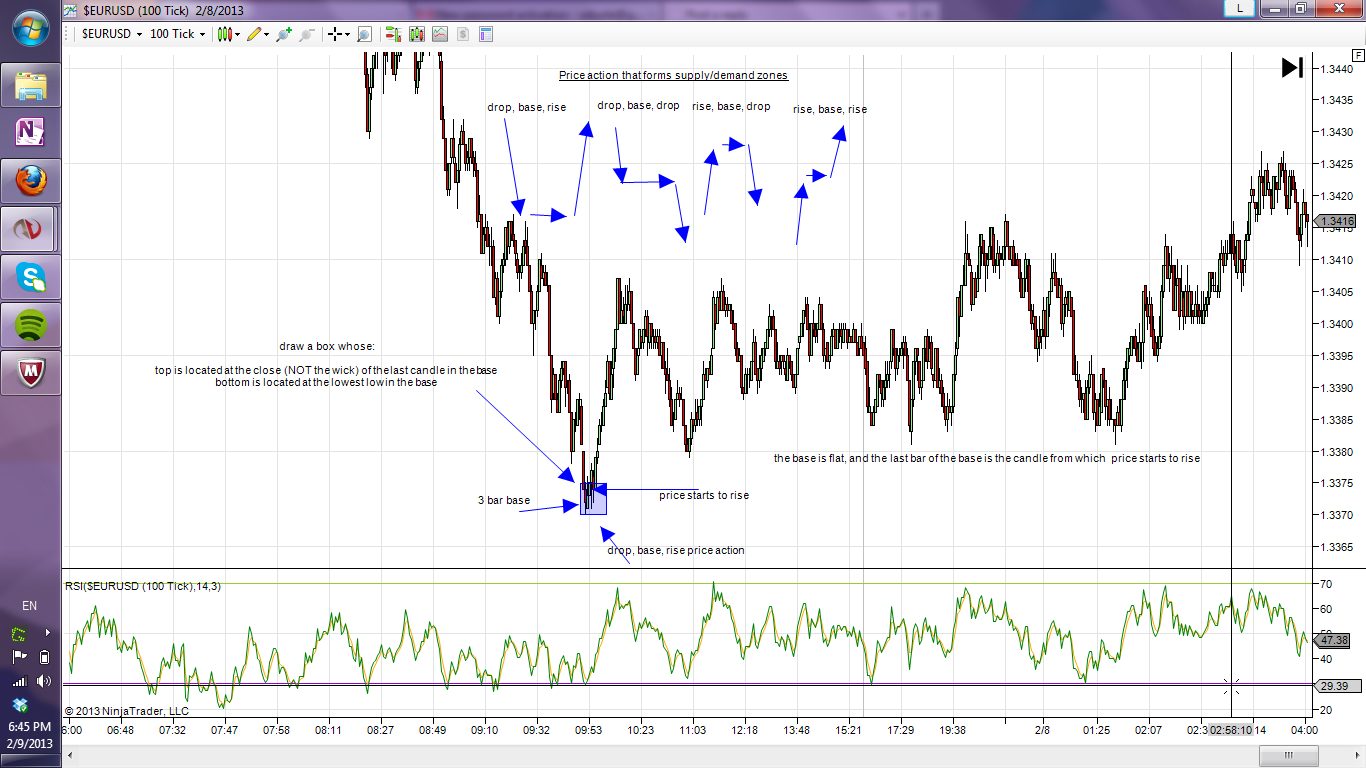The image size is (1366, 768).
Task: Click the zoom in magnifier icon
Action: click(284, 34)
